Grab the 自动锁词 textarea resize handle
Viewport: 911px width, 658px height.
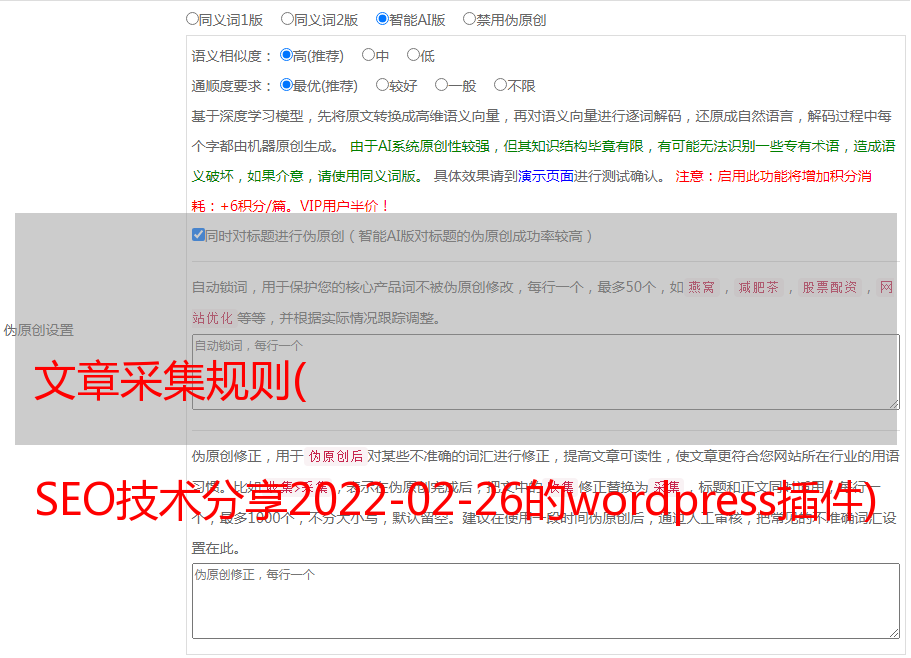[894, 404]
